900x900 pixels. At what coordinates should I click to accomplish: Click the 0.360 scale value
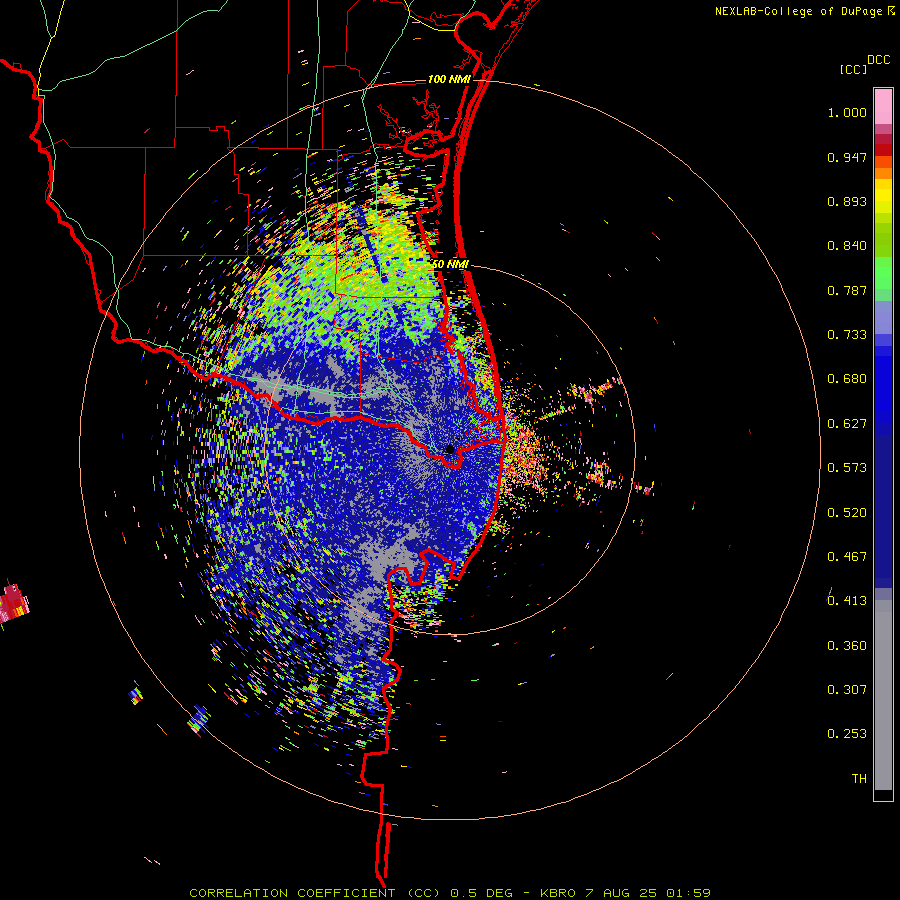tap(847, 646)
